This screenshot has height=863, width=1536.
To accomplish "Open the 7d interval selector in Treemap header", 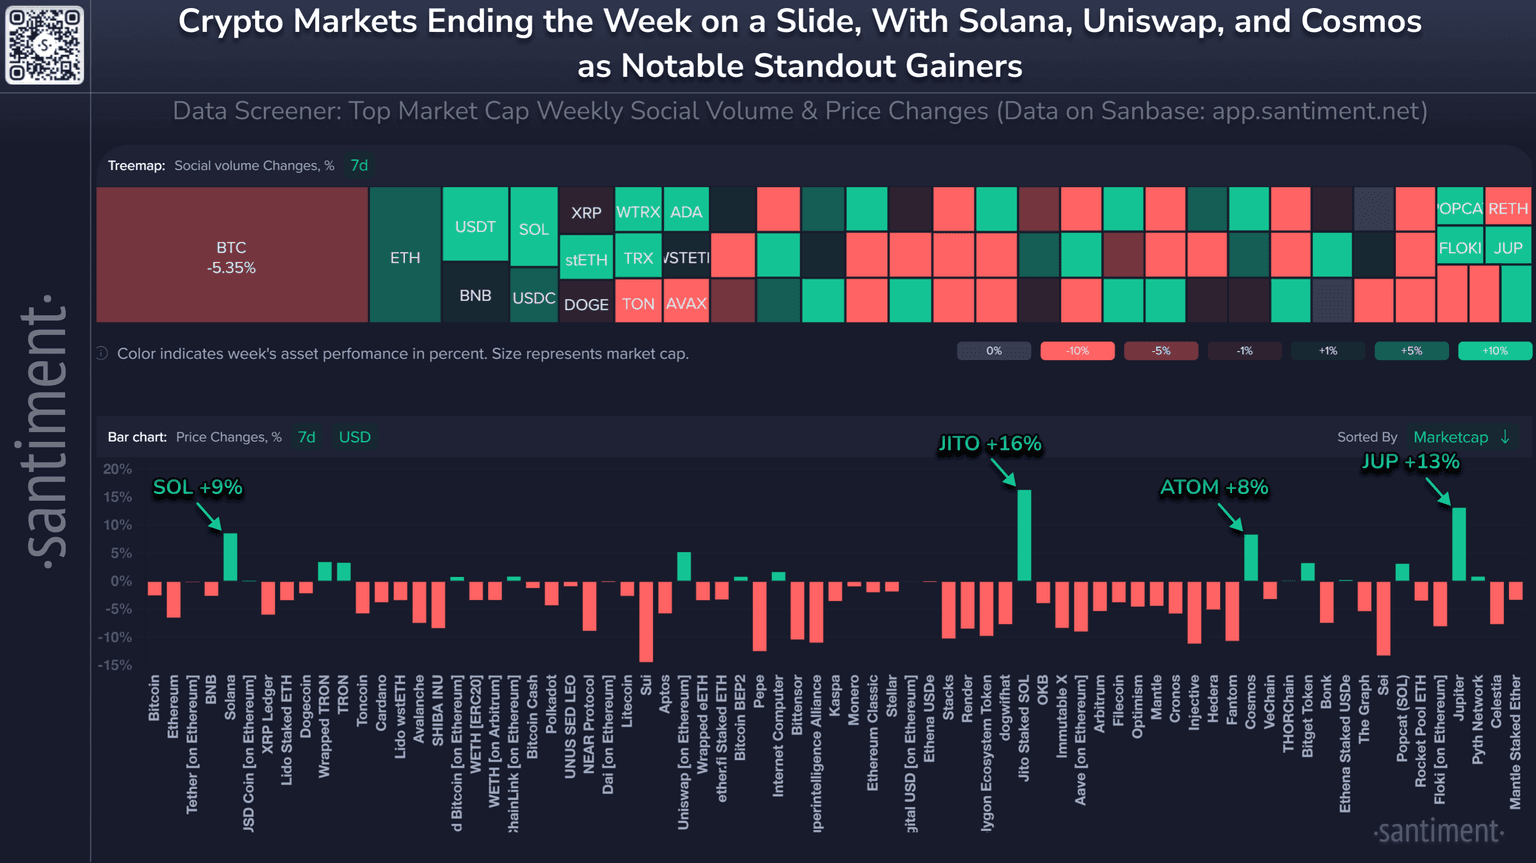I will tap(359, 165).
